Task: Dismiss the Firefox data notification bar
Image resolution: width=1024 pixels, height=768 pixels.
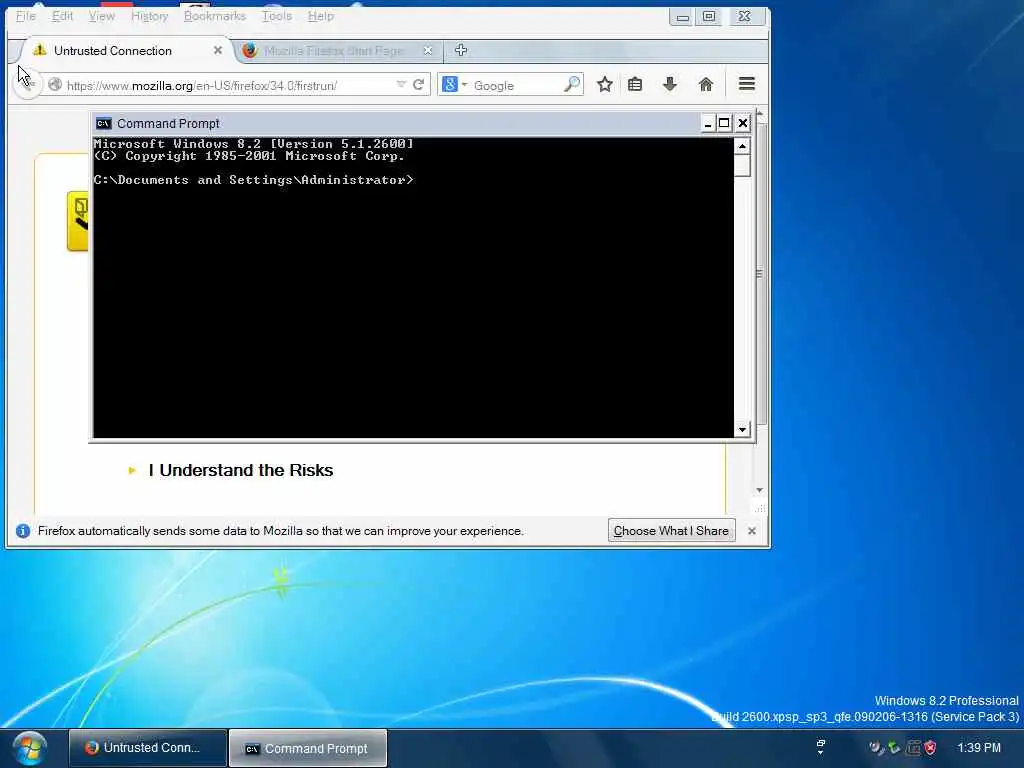Action: click(x=752, y=531)
